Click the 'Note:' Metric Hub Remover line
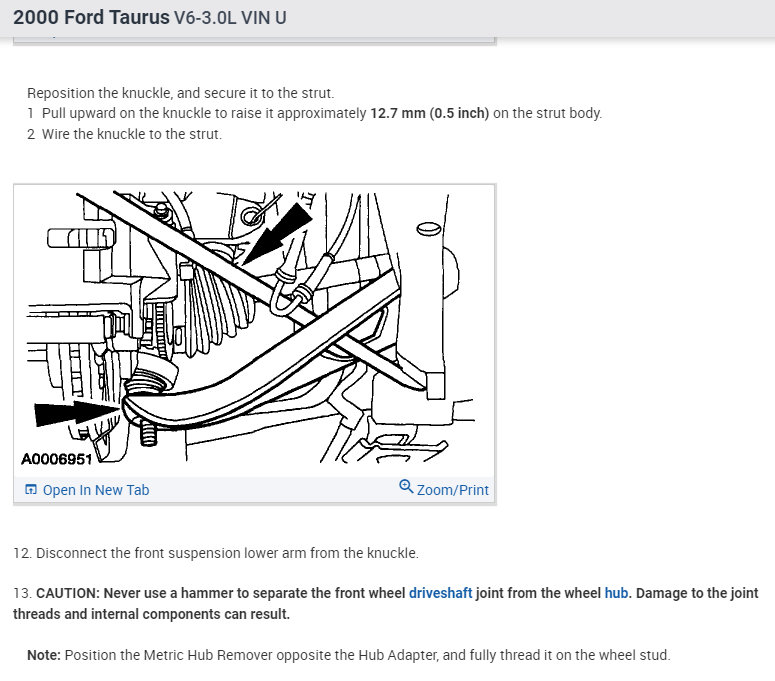 (x=348, y=655)
